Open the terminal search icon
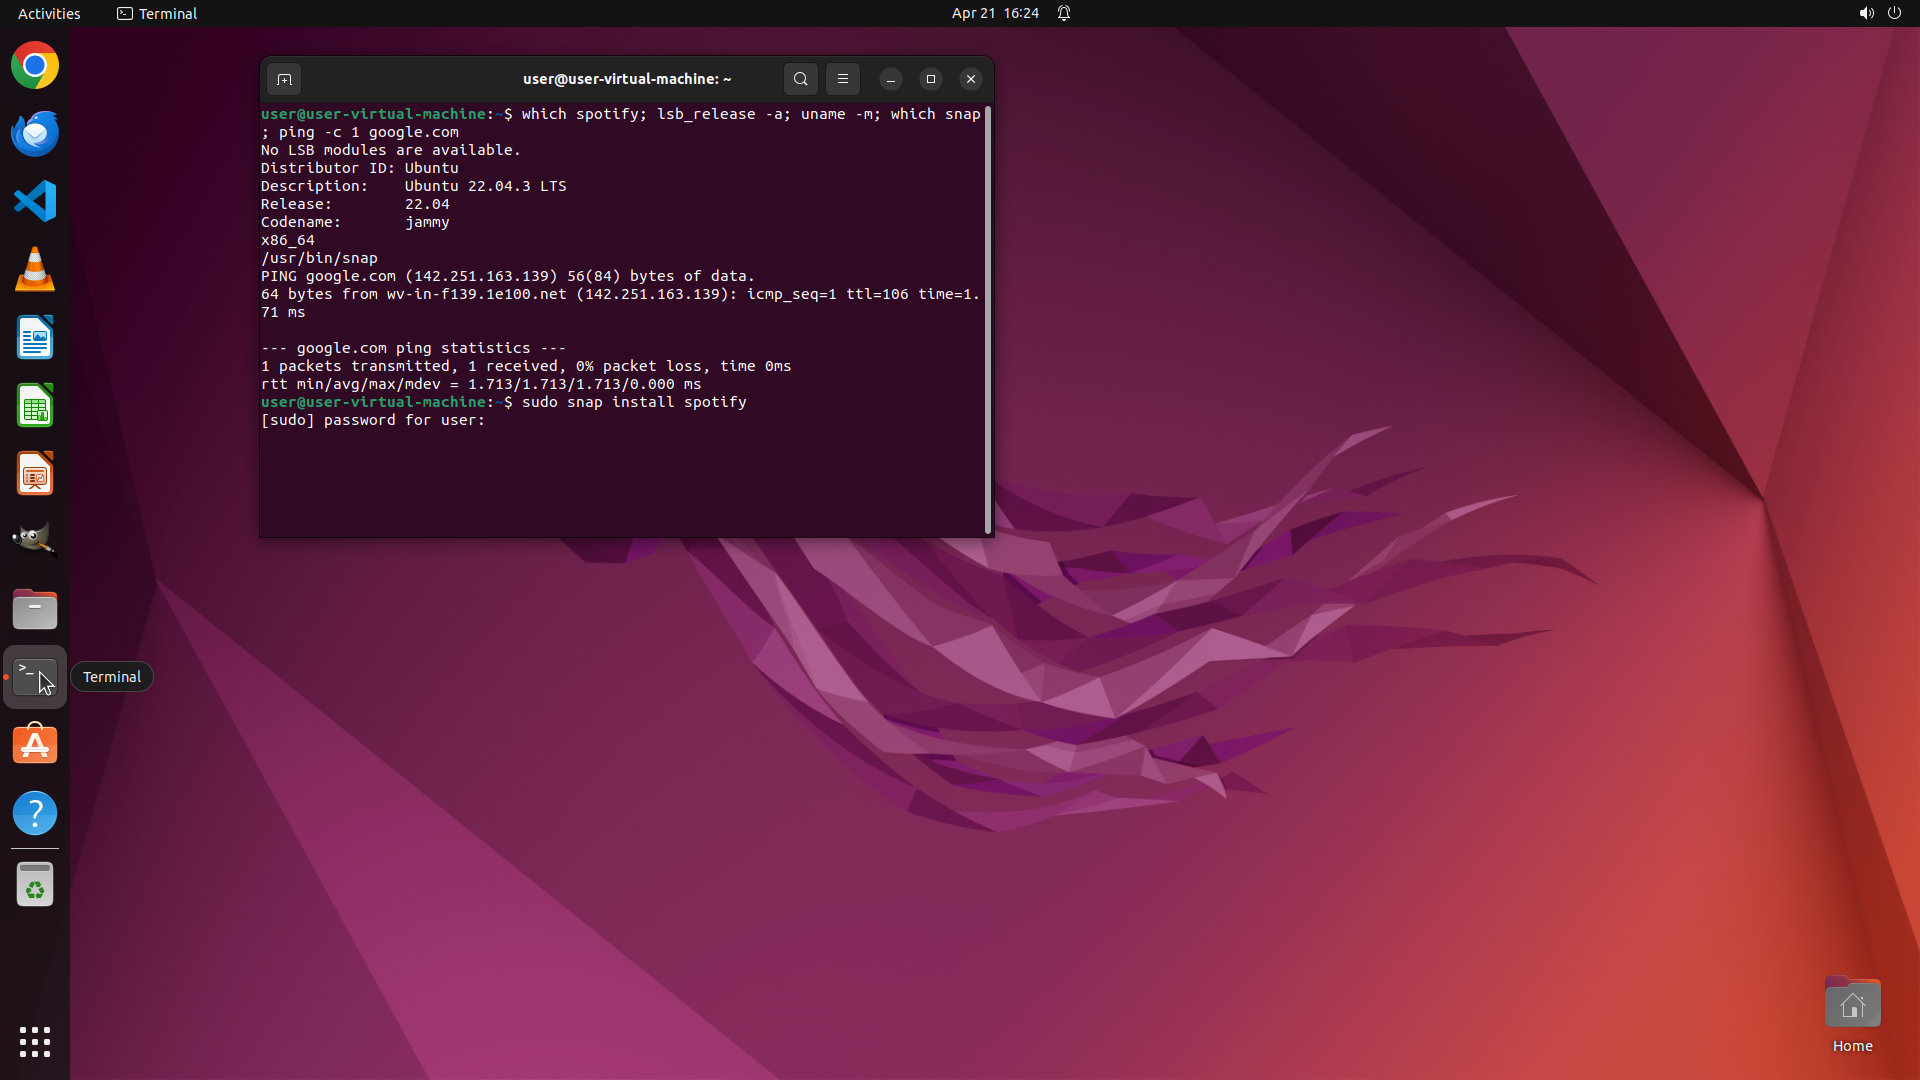Image resolution: width=1920 pixels, height=1080 pixels. [x=800, y=79]
